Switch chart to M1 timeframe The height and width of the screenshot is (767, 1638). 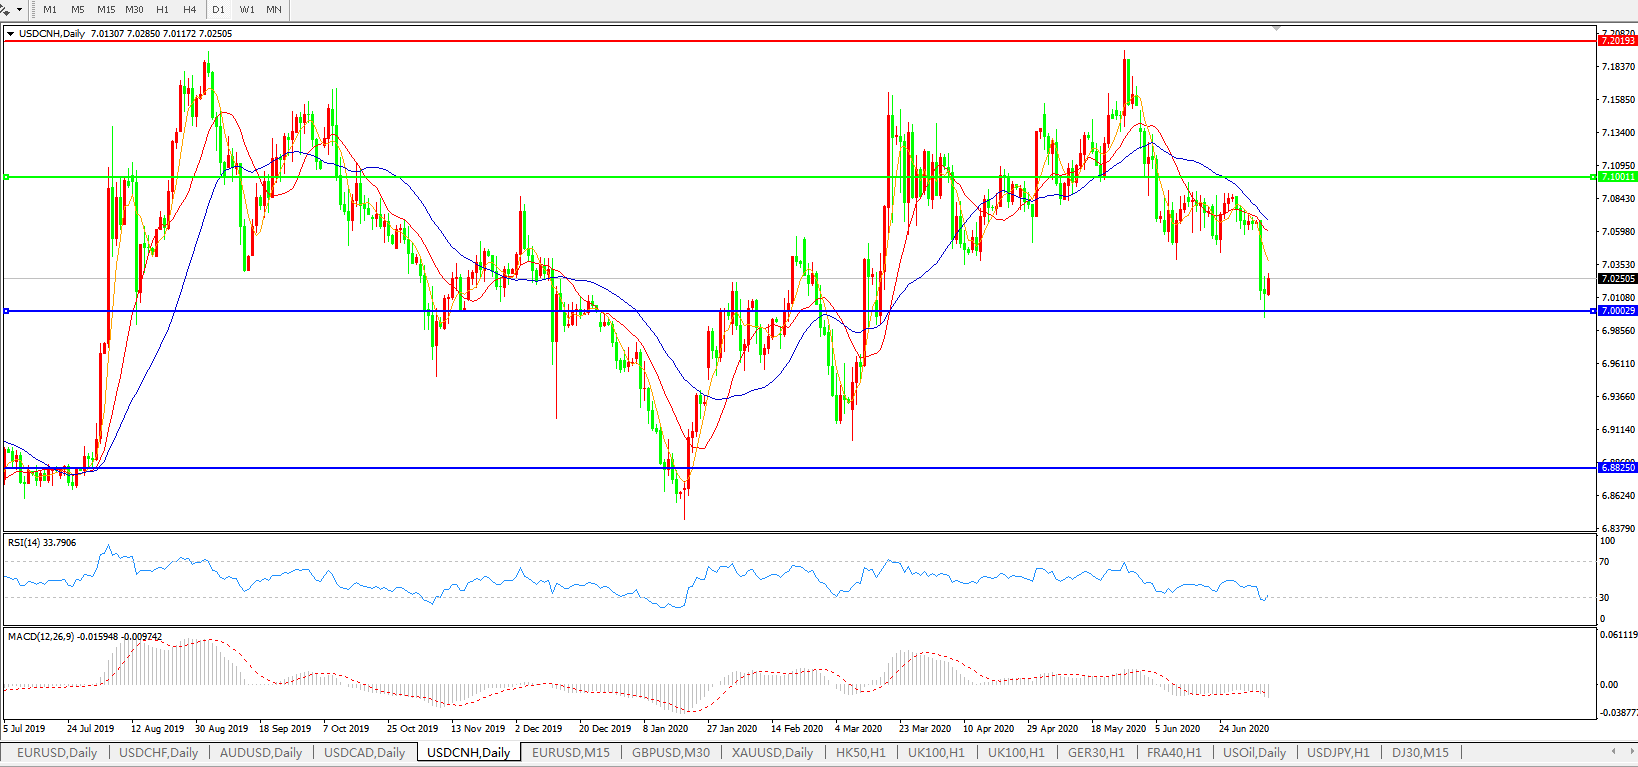[x=50, y=9]
